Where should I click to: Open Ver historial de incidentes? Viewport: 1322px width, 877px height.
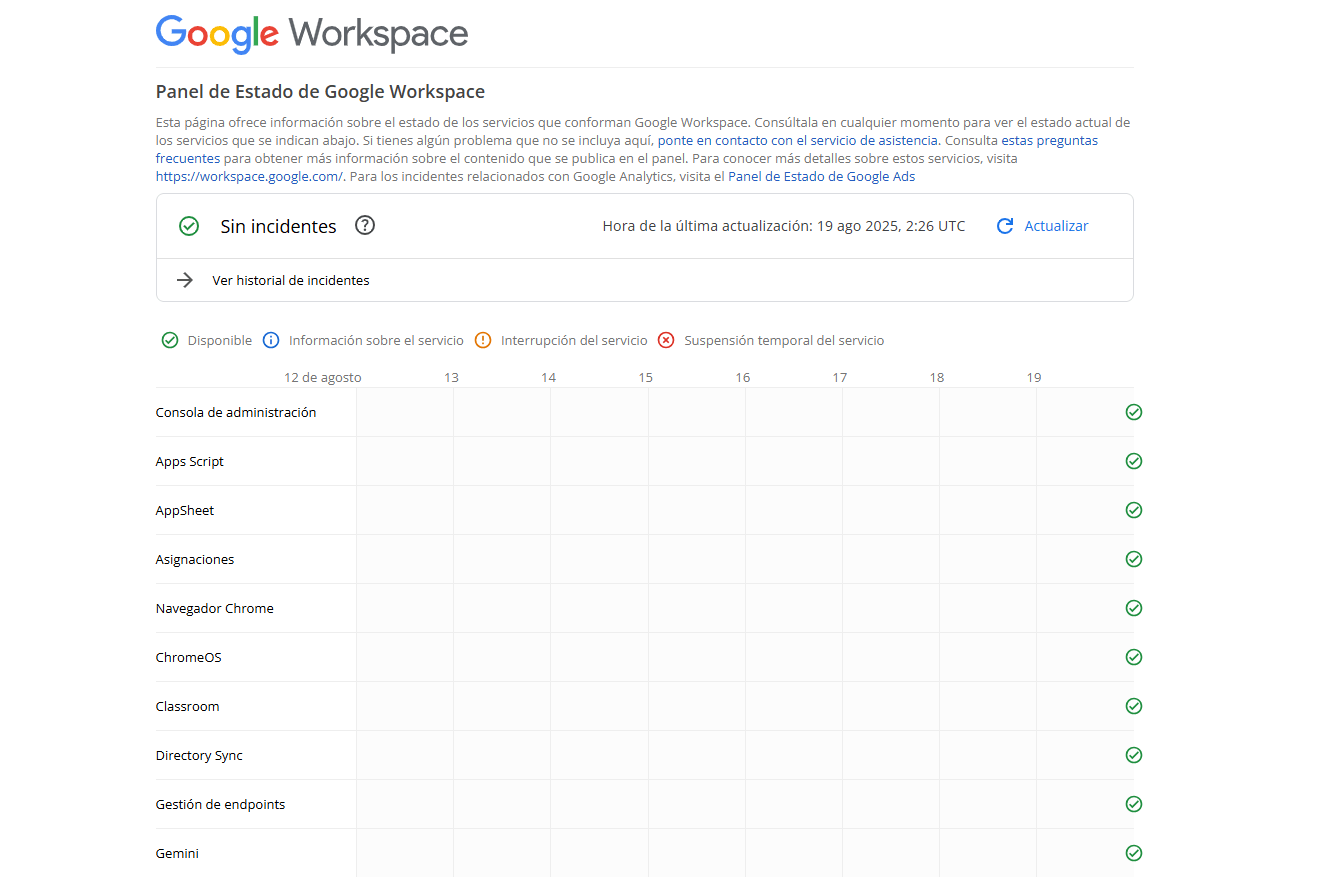(x=291, y=281)
